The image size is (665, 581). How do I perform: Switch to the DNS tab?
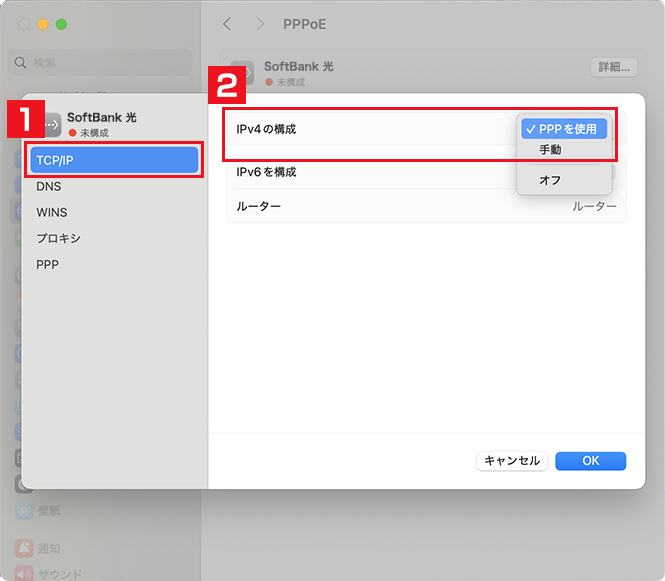point(49,186)
